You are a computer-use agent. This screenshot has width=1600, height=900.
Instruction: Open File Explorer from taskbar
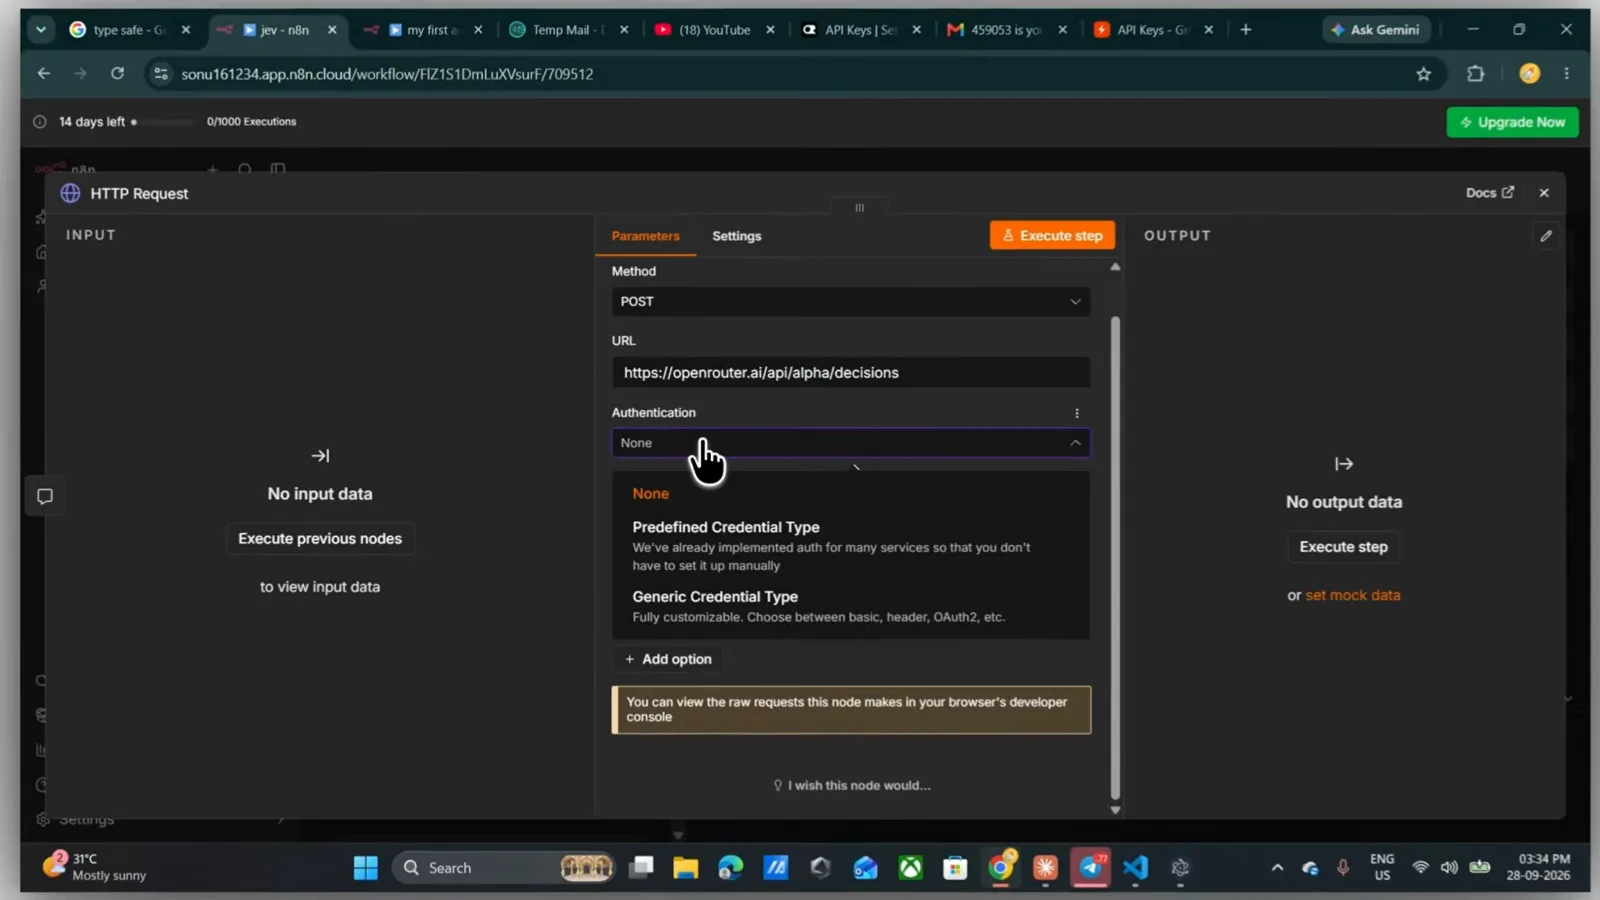(x=685, y=868)
